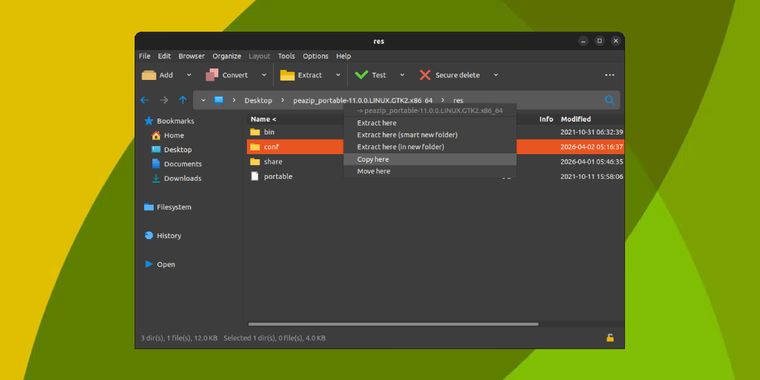Click the green Test checkmark icon

[x=361, y=75]
